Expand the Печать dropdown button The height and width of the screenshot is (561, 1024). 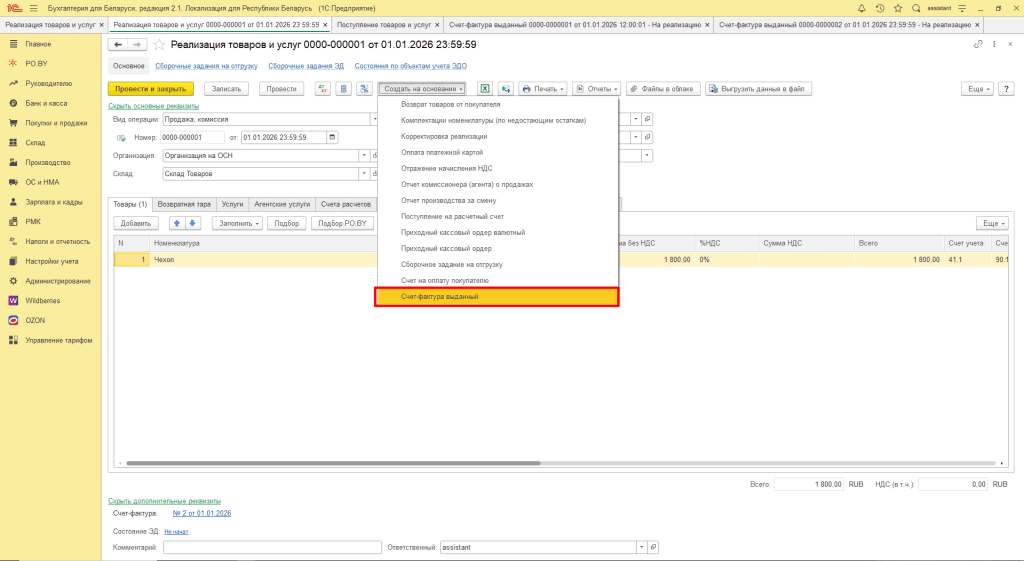click(x=543, y=89)
